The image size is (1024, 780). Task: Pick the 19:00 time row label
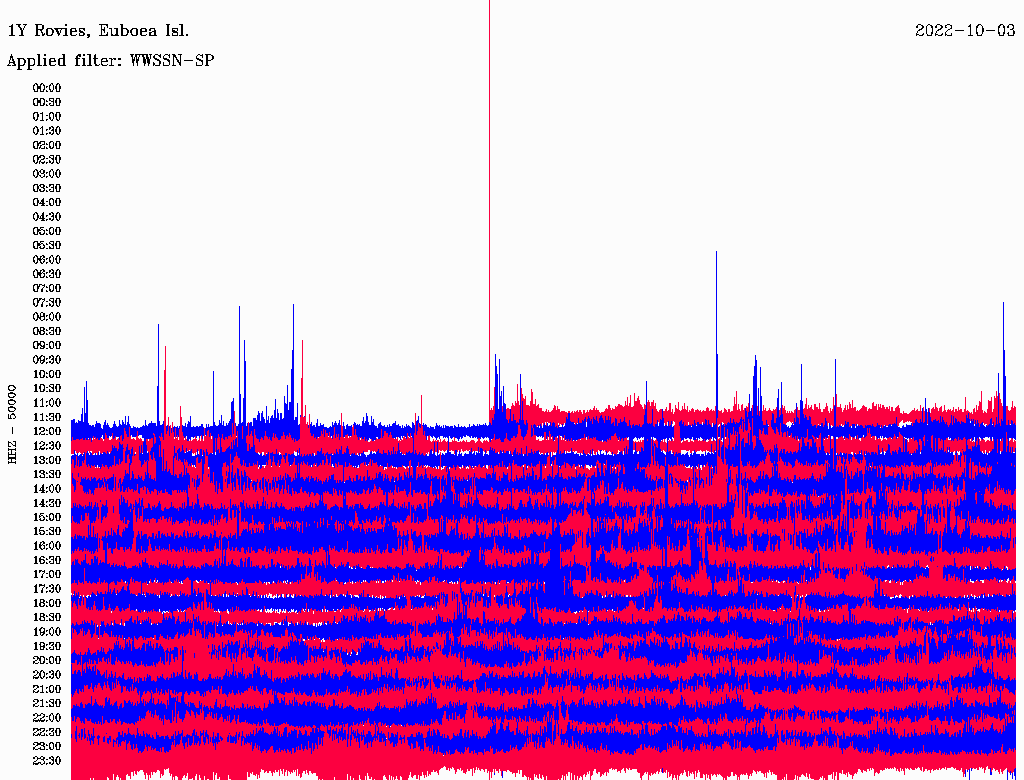(47, 632)
